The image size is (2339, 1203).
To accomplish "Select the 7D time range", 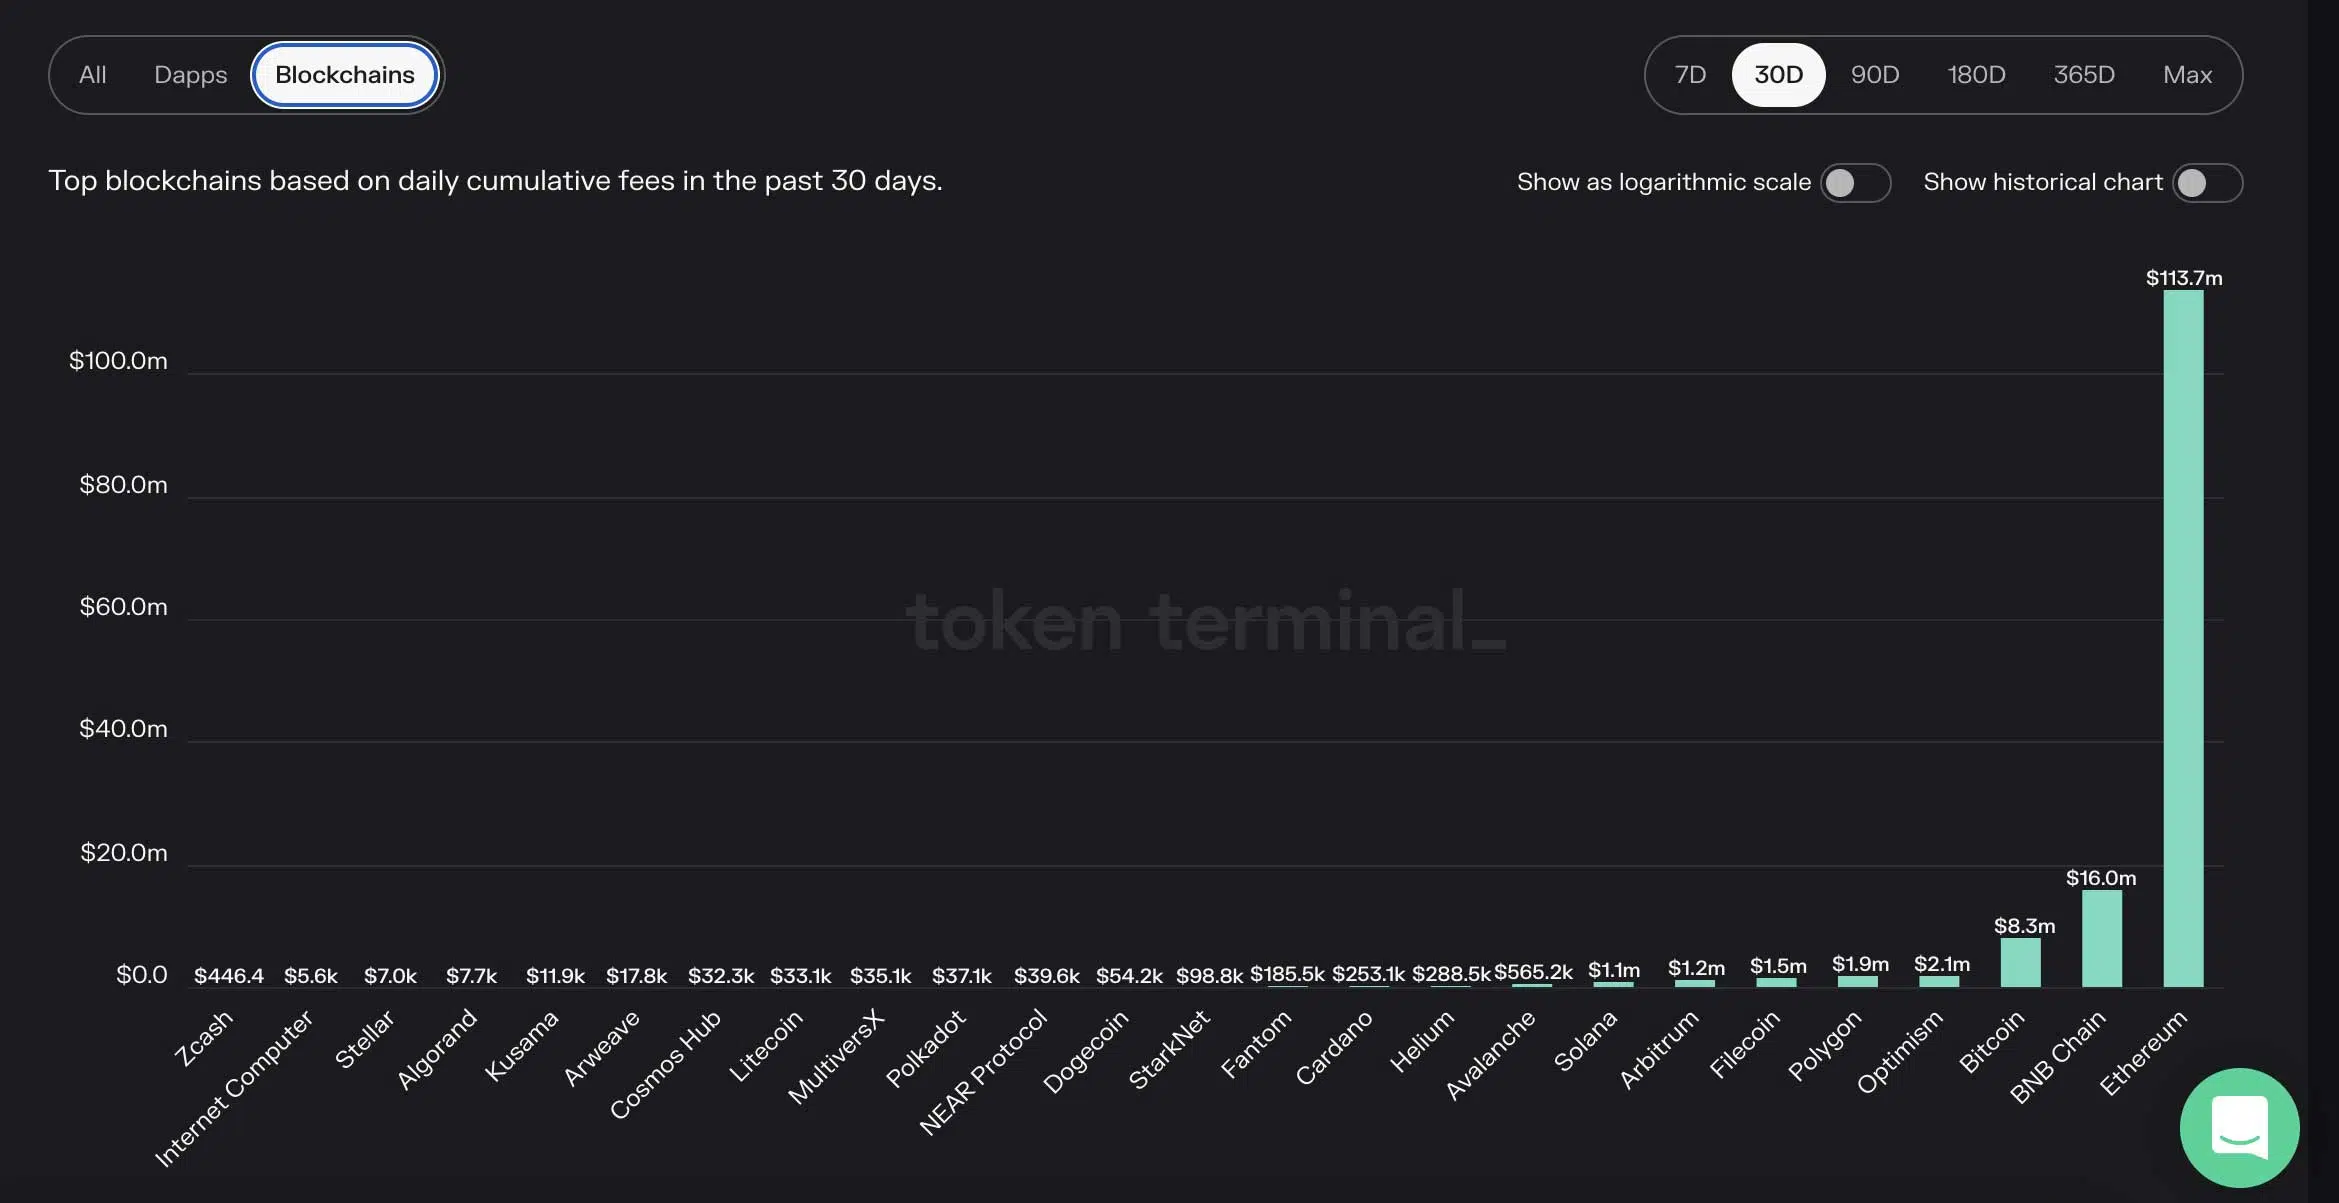I will click(x=1690, y=74).
